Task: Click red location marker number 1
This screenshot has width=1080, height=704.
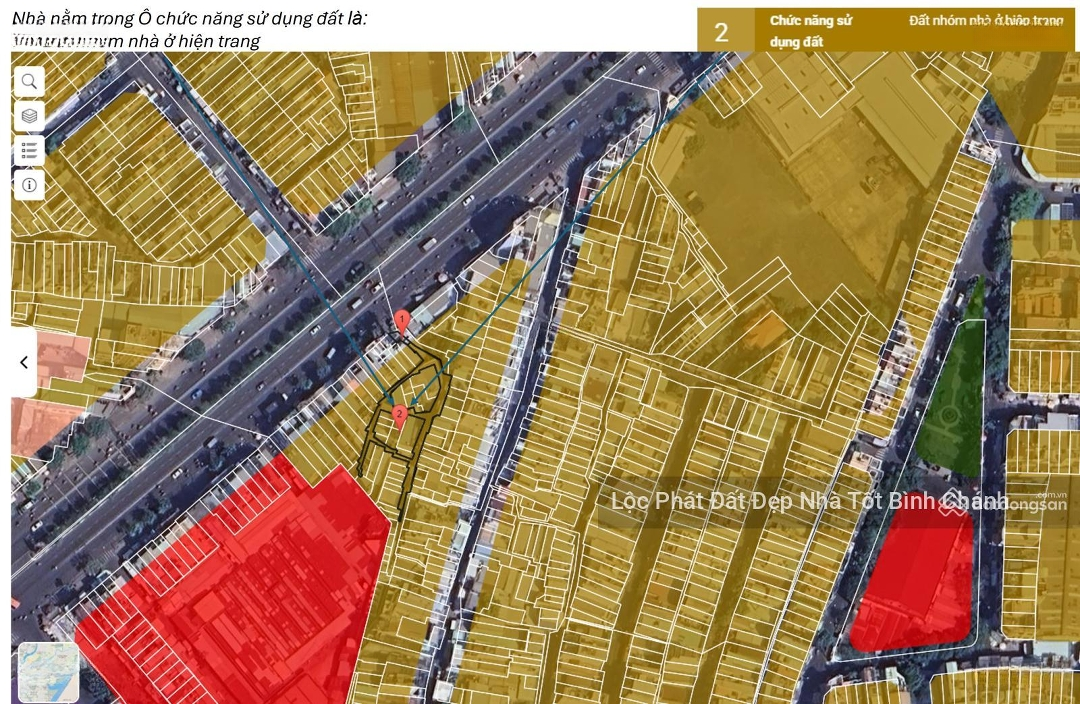Action: point(402,321)
